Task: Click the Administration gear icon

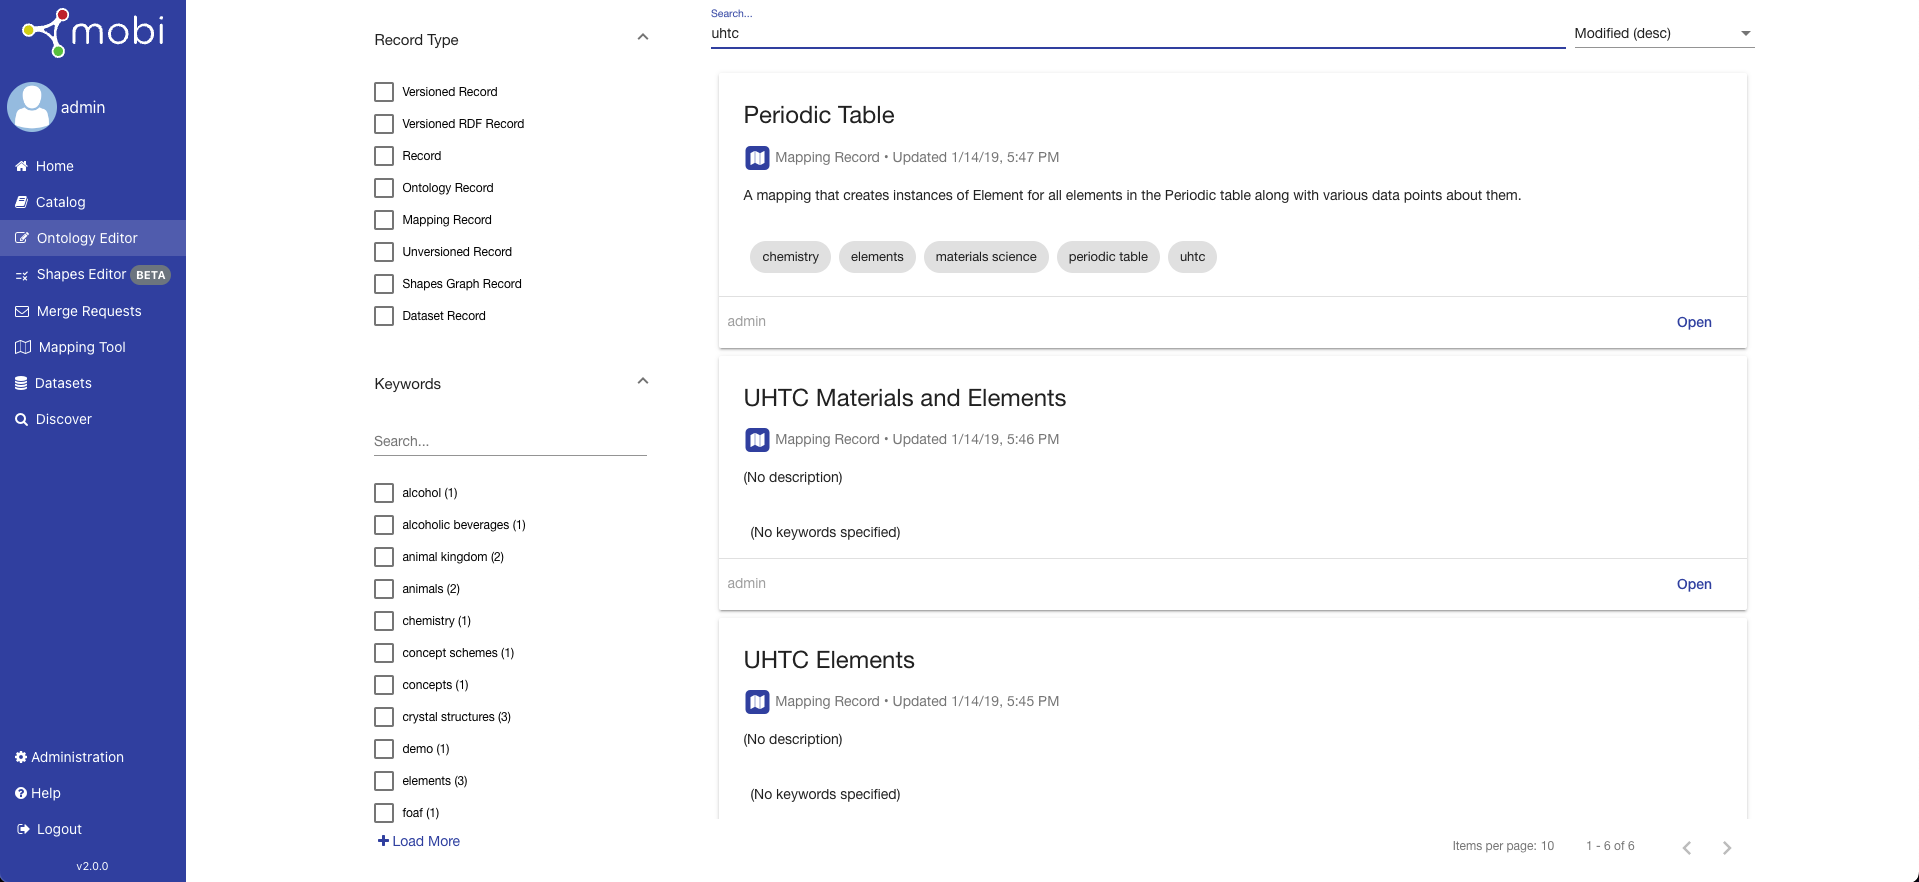Action: pos(21,757)
